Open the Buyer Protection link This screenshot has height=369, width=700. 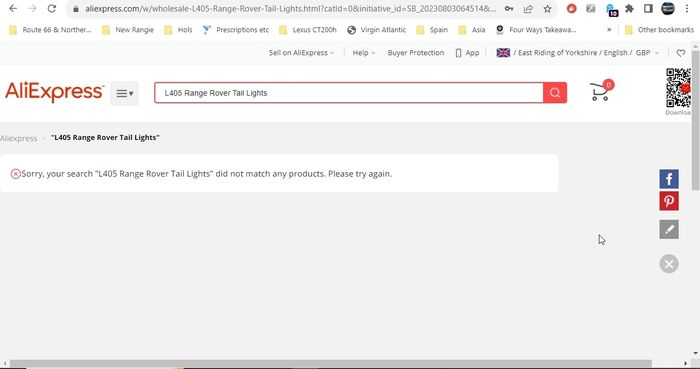tap(416, 53)
